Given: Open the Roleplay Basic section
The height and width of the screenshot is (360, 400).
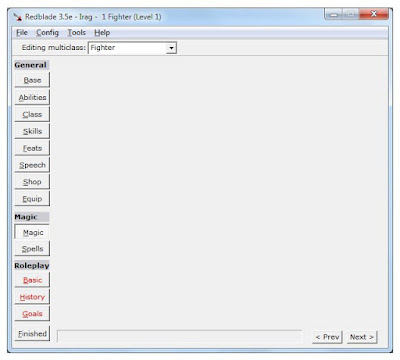Looking at the screenshot, I should coord(32,280).
